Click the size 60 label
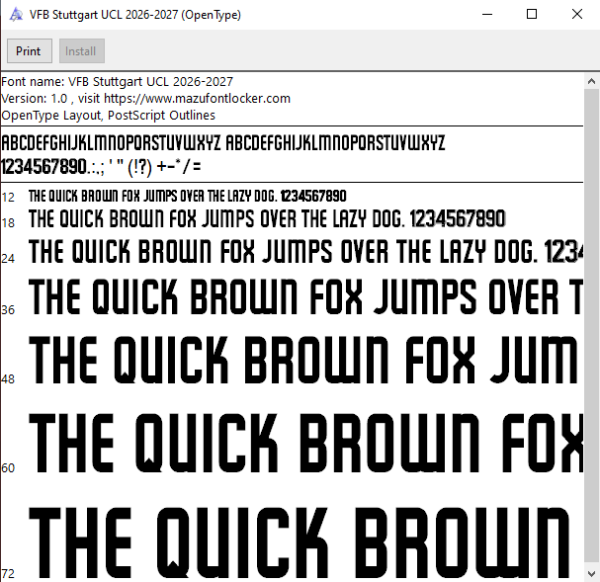This screenshot has height=582, width=600. click(x=8, y=468)
